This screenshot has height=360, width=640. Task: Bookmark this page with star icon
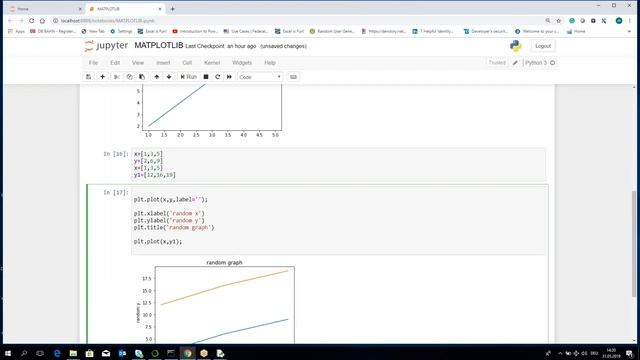[x=559, y=20]
